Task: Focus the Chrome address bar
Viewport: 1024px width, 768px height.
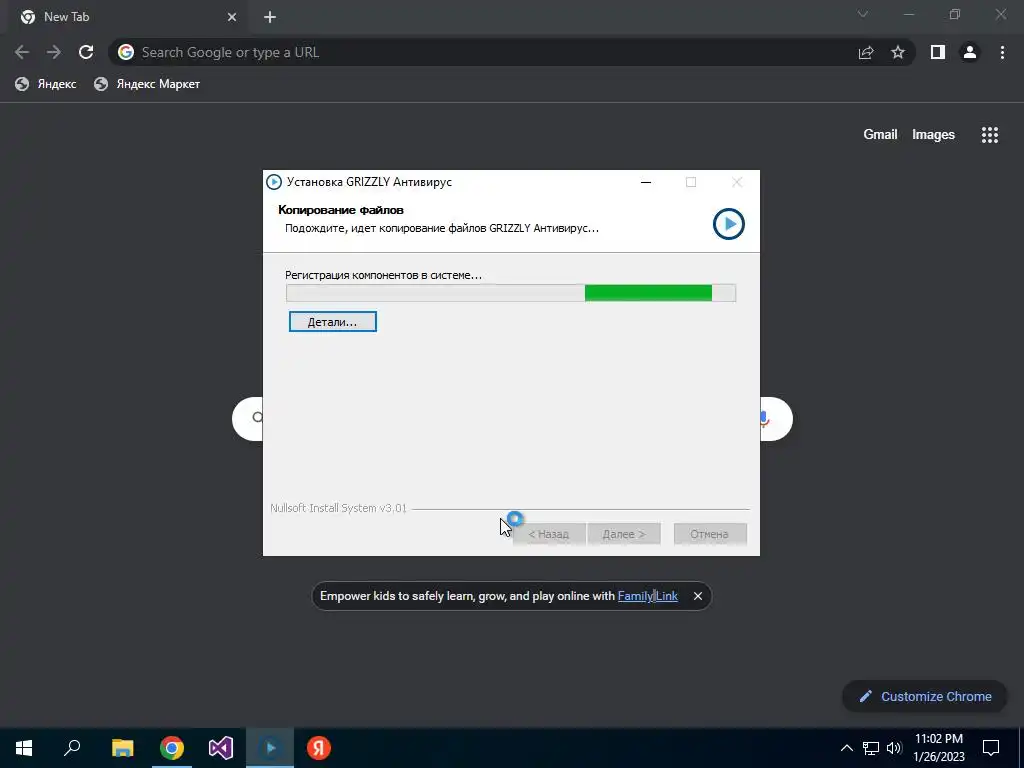Action: pos(483,52)
